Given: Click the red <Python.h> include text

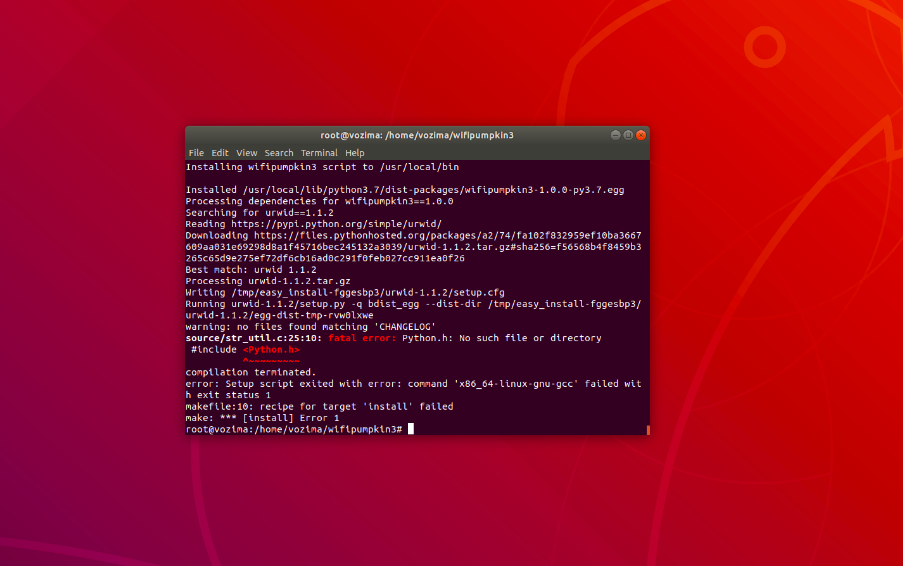Looking at the screenshot, I should click(271, 350).
